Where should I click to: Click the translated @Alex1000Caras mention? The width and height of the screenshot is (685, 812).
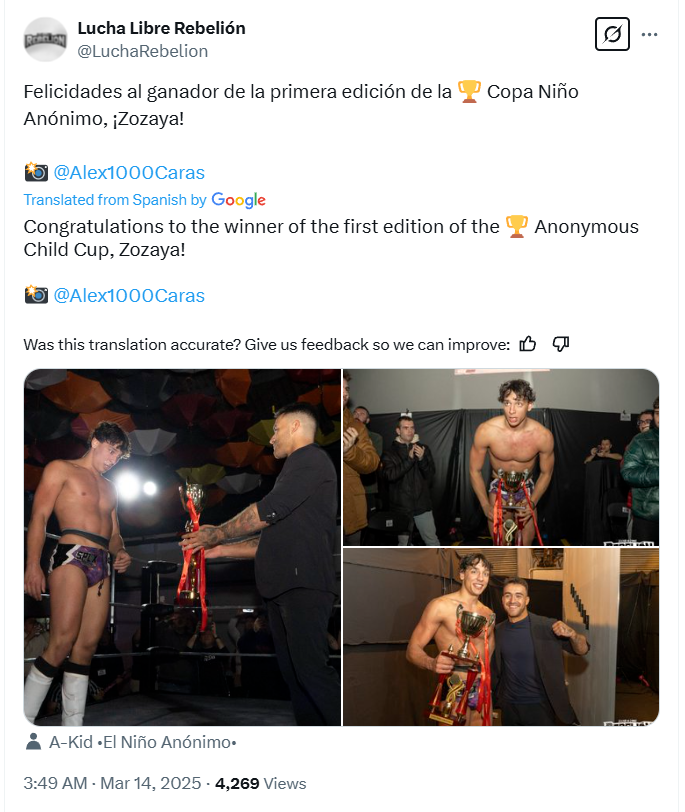[x=129, y=295]
